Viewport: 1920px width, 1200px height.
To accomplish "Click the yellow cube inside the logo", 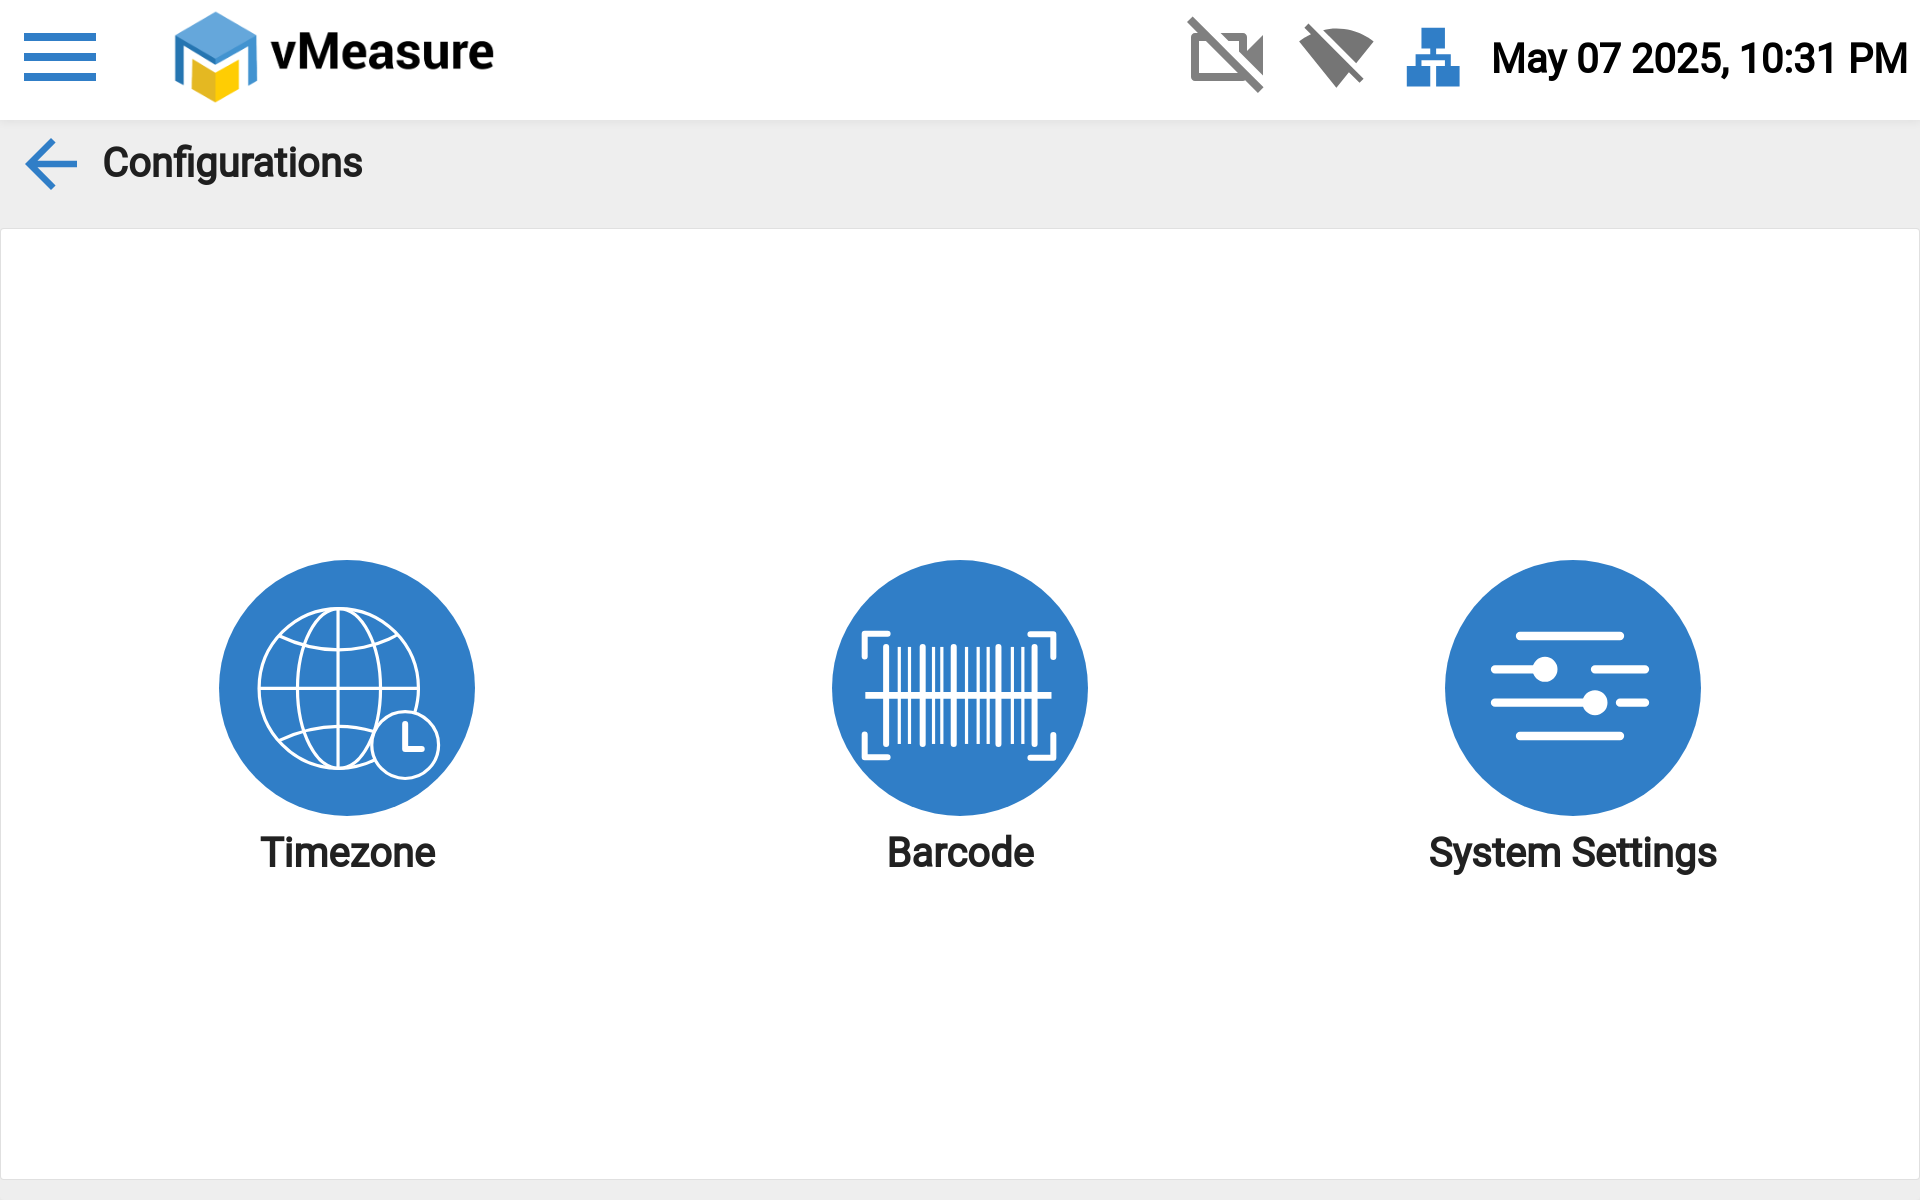I will (215, 80).
